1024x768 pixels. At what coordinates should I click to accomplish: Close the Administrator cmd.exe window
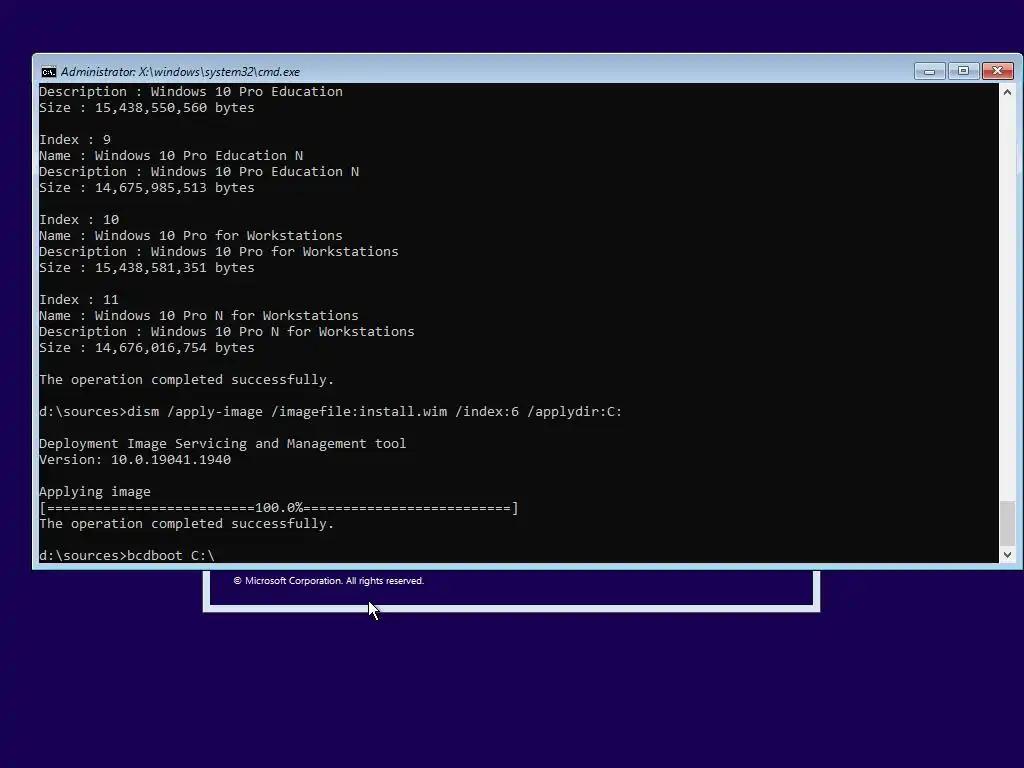point(997,71)
